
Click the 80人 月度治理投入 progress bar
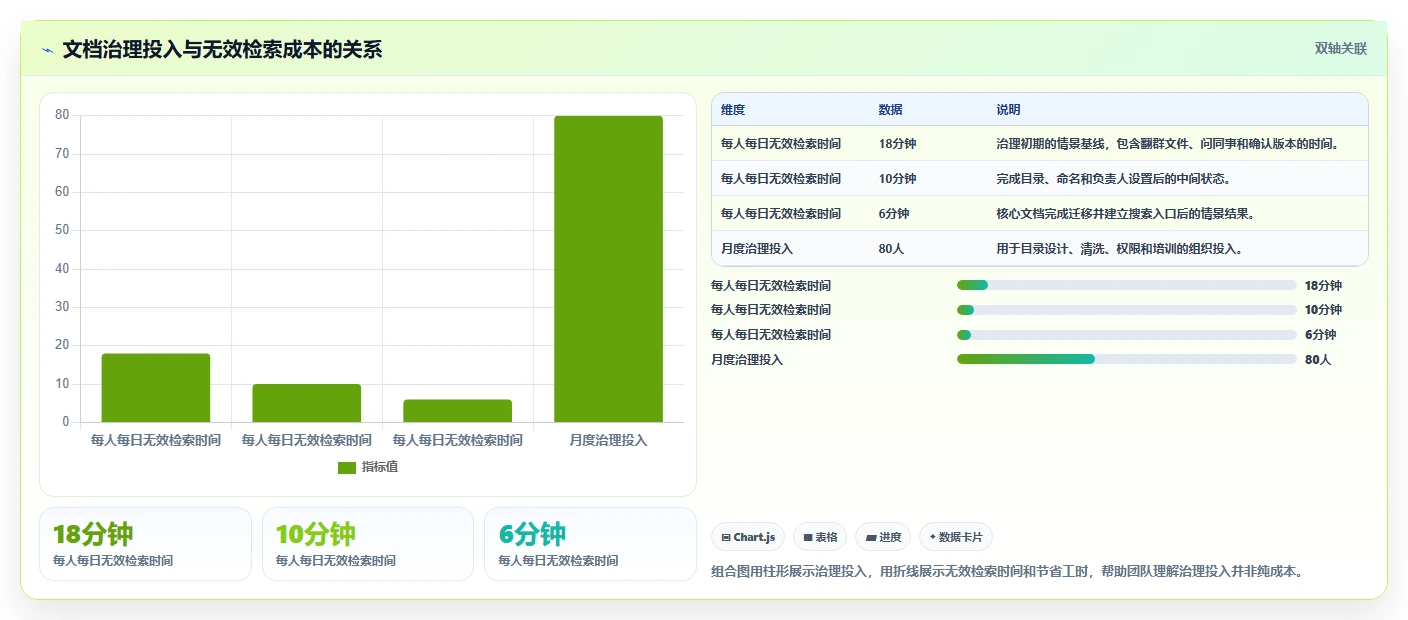click(1126, 359)
